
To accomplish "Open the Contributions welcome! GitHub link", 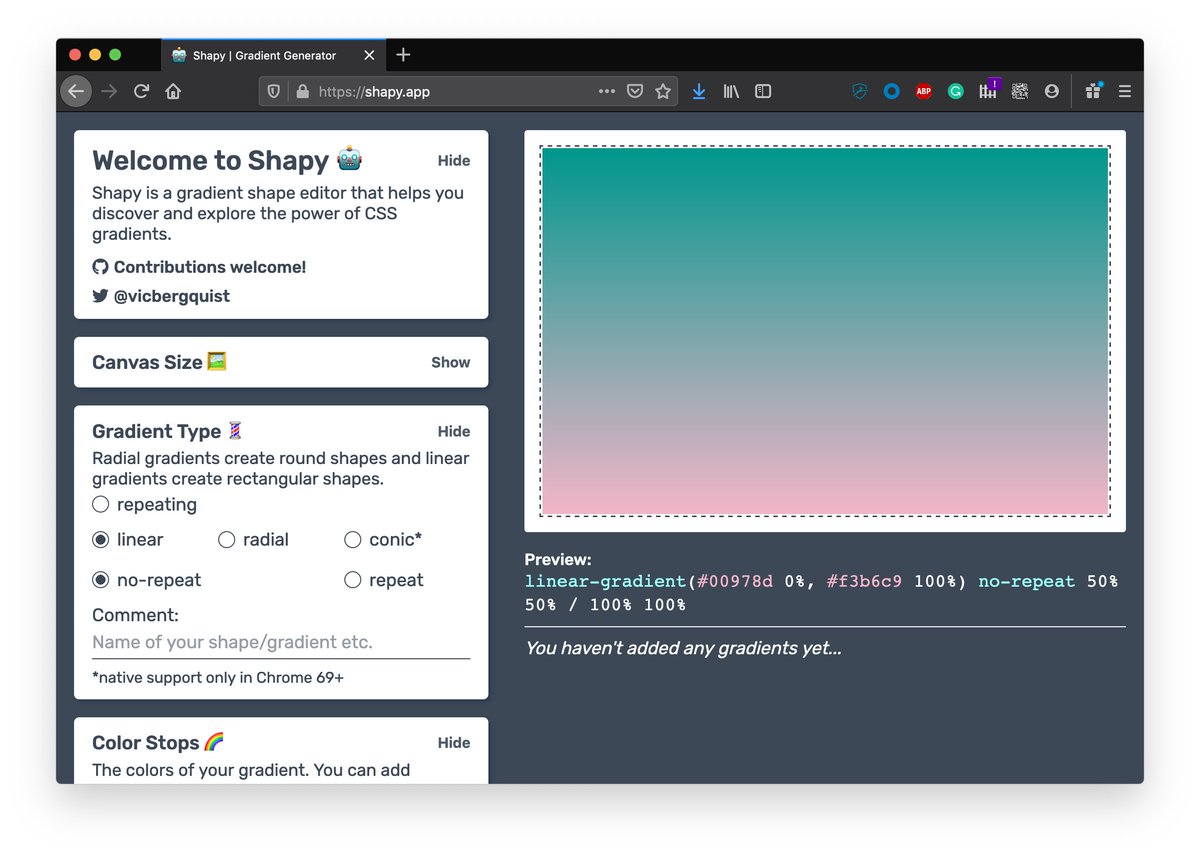I will pyautogui.click(x=199, y=267).
